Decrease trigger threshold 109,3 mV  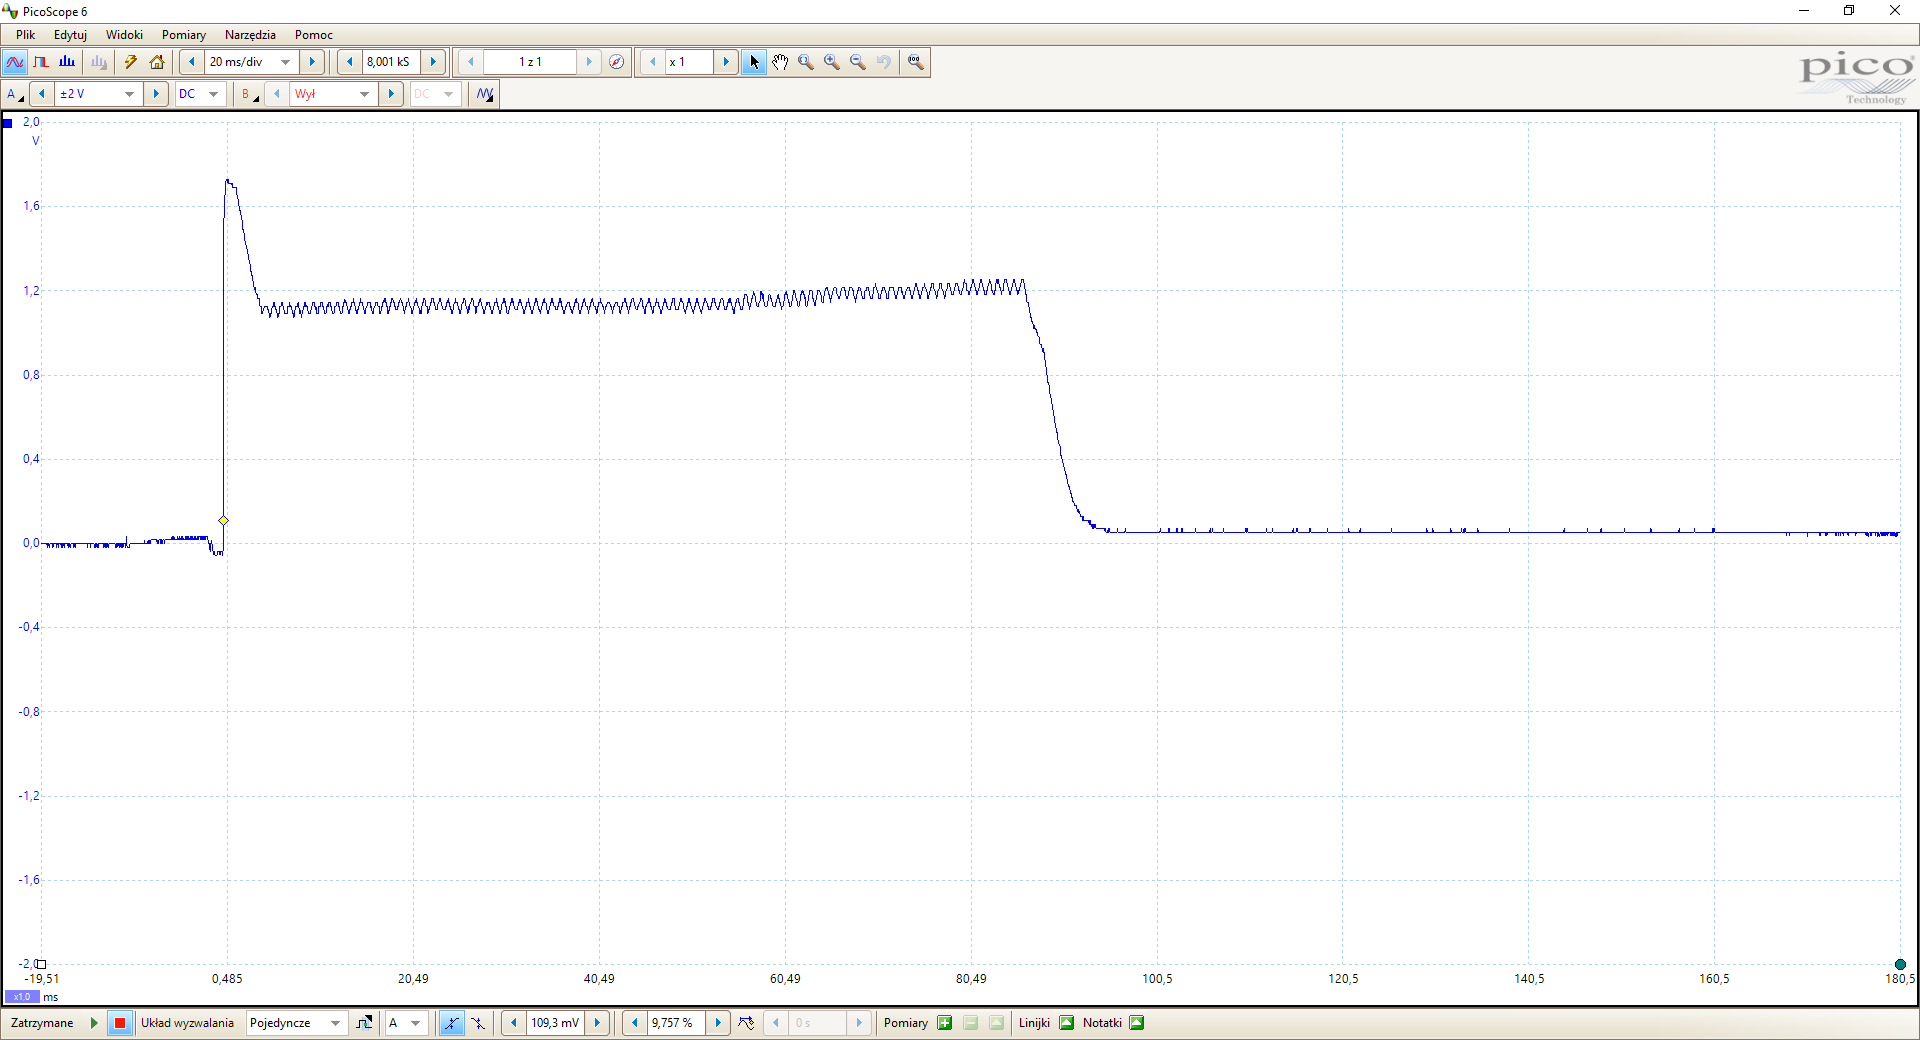(x=514, y=1023)
